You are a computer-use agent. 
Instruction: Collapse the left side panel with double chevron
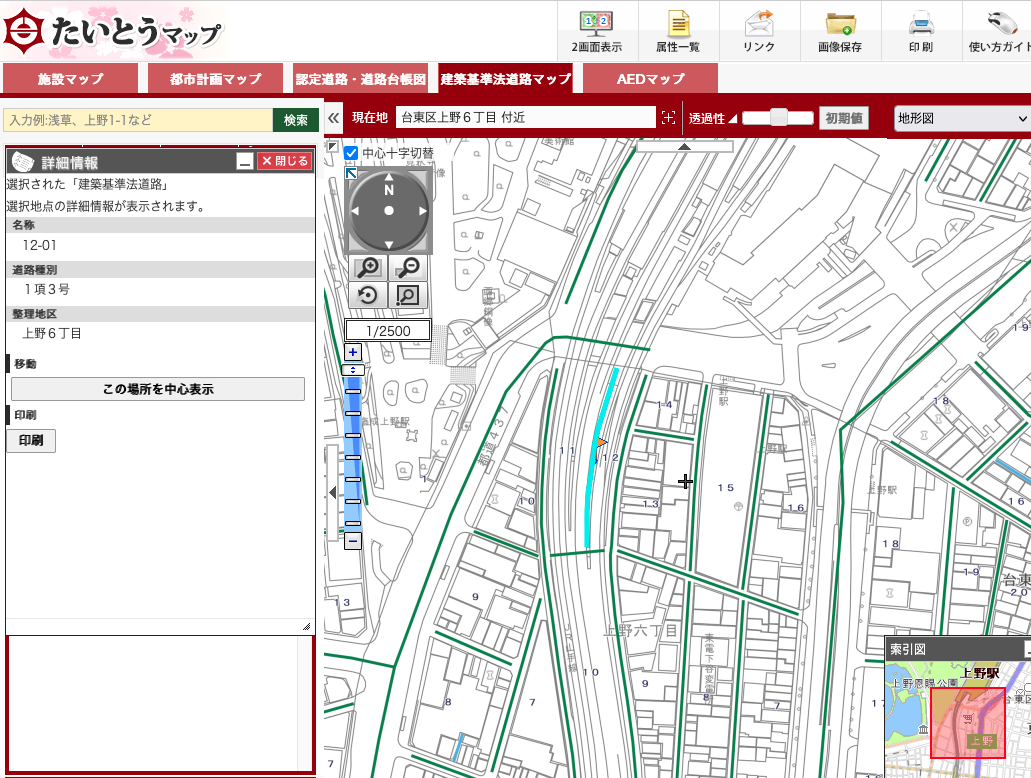334,118
